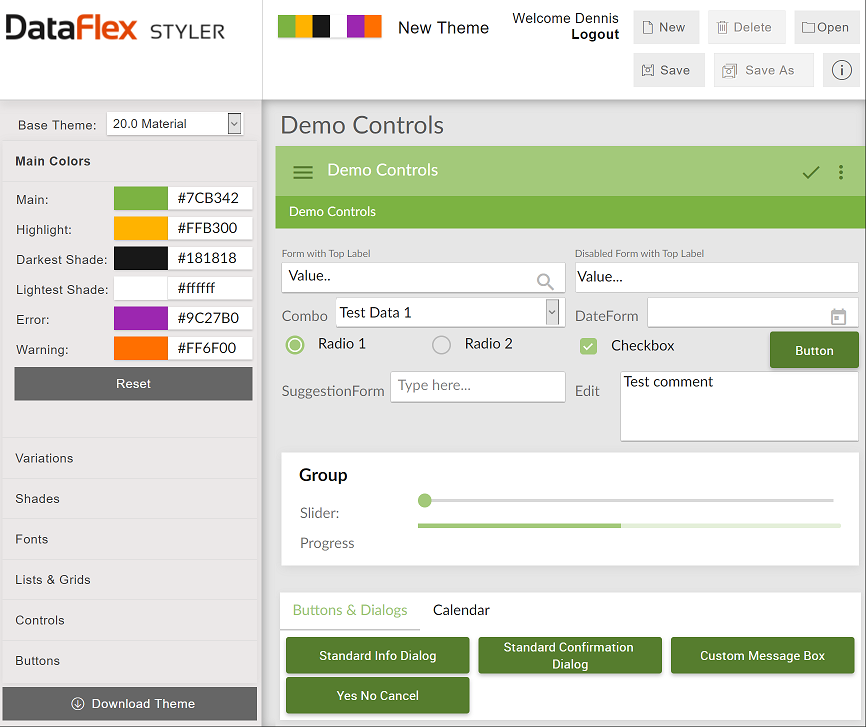Save the current theme
The width and height of the screenshot is (866, 727).
pyautogui.click(x=669, y=70)
